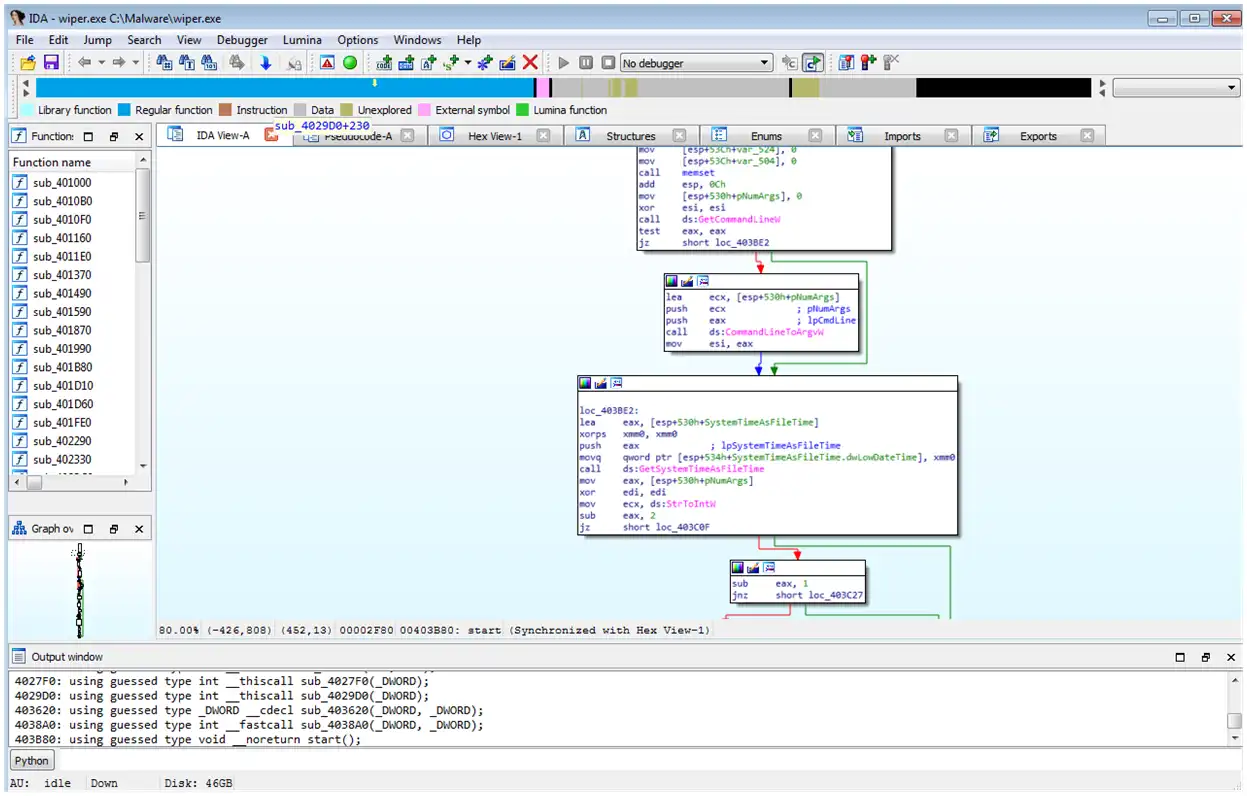Start the process with the play button
The image size is (1247, 796).
click(564, 63)
